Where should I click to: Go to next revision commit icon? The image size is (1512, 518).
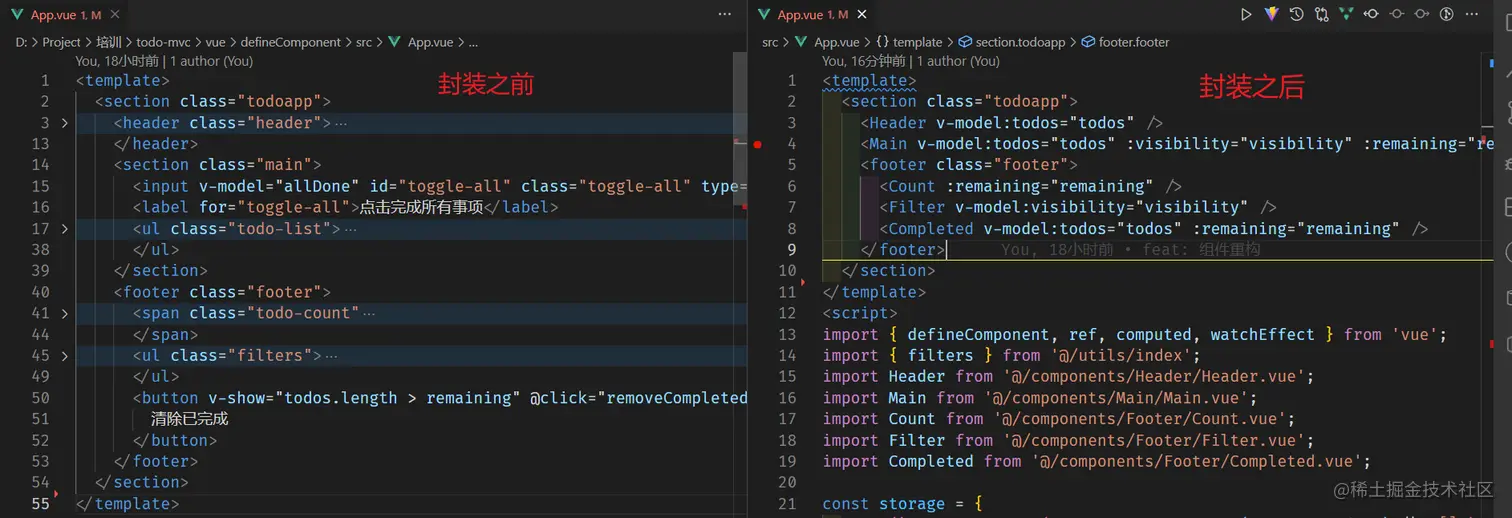coord(1421,14)
